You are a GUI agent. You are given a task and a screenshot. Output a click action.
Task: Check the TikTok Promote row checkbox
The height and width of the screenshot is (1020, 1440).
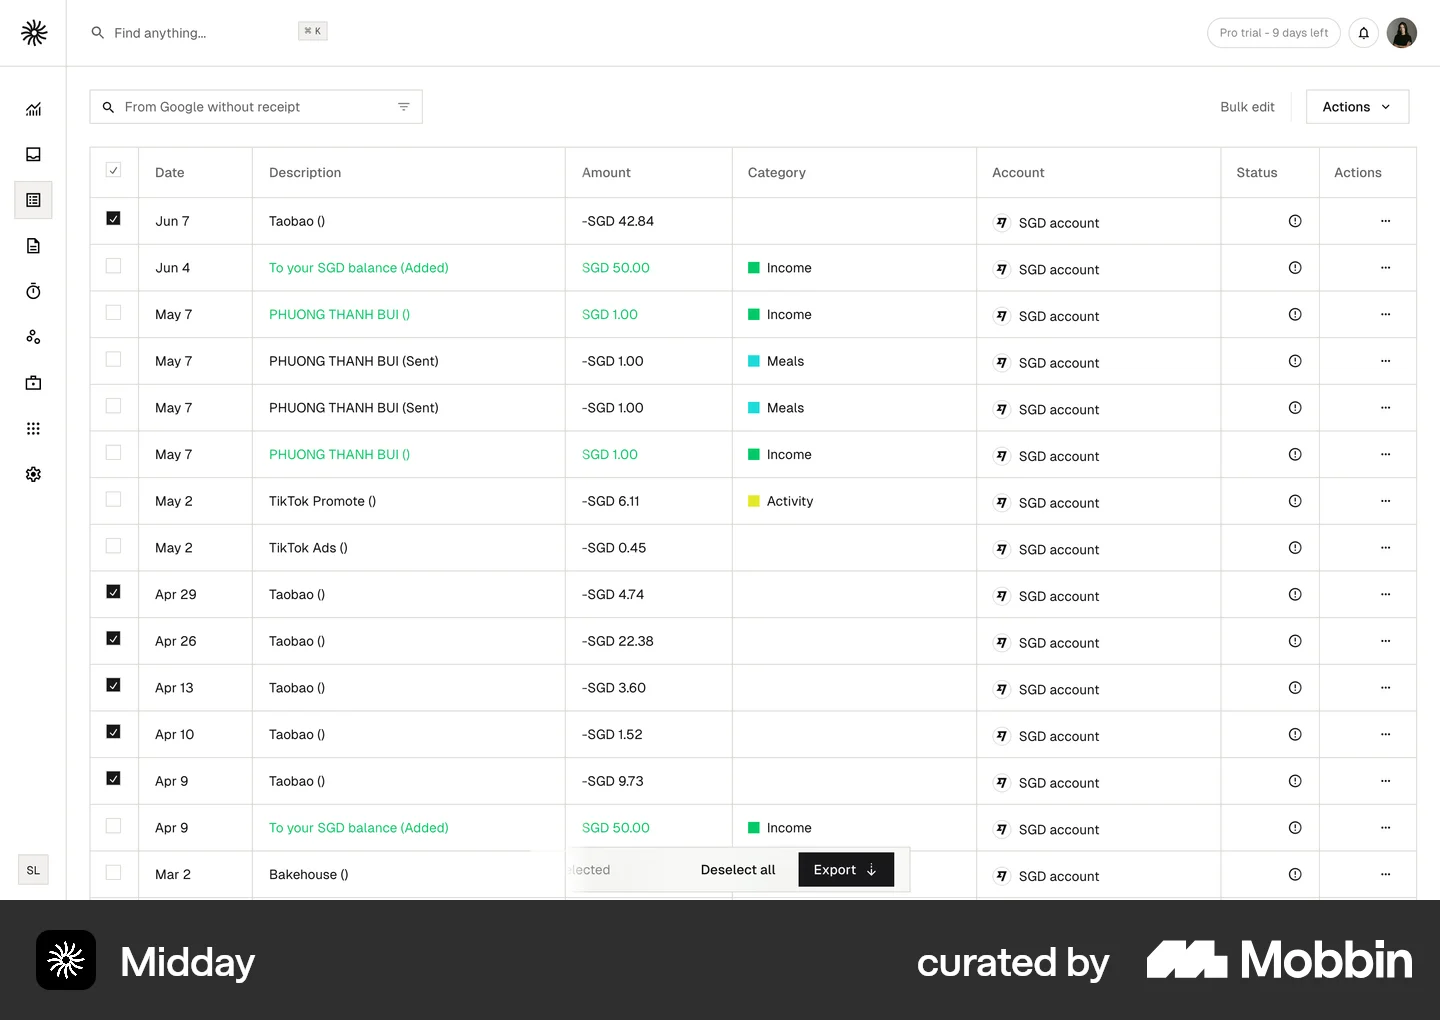pyautogui.click(x=114, y=499)
